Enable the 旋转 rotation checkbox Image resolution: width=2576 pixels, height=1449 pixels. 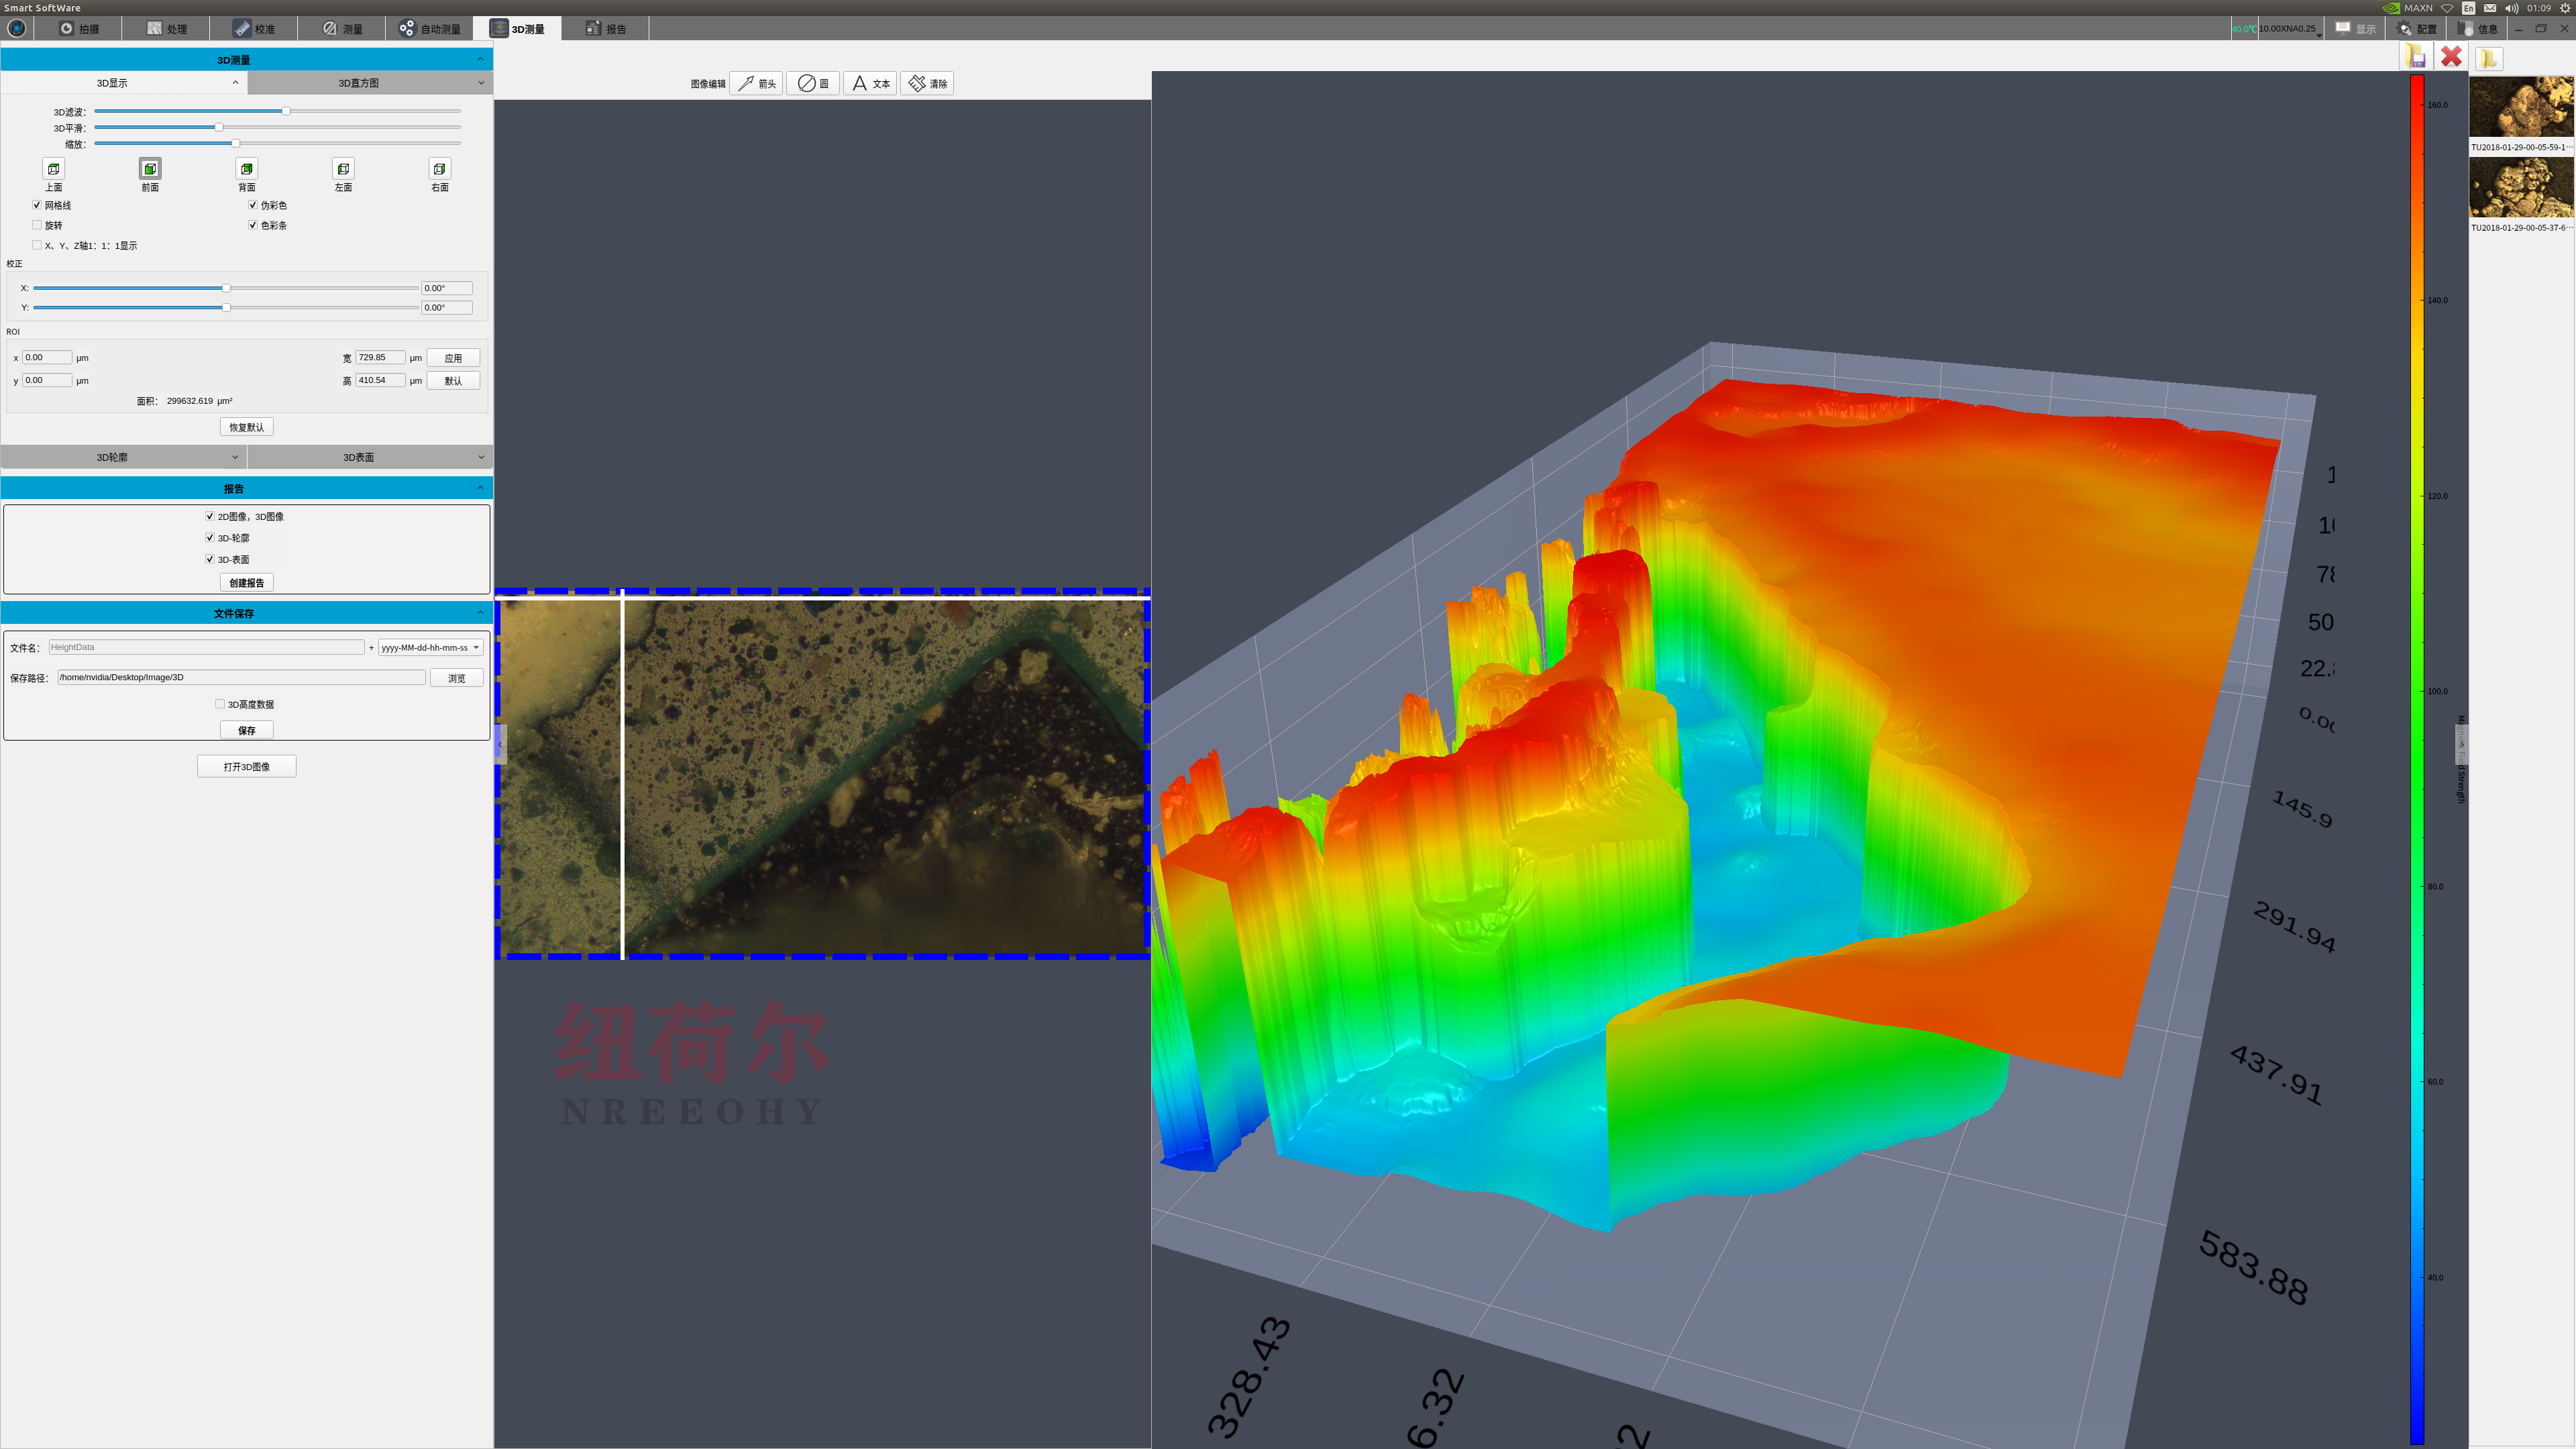(x=37, y=225)
